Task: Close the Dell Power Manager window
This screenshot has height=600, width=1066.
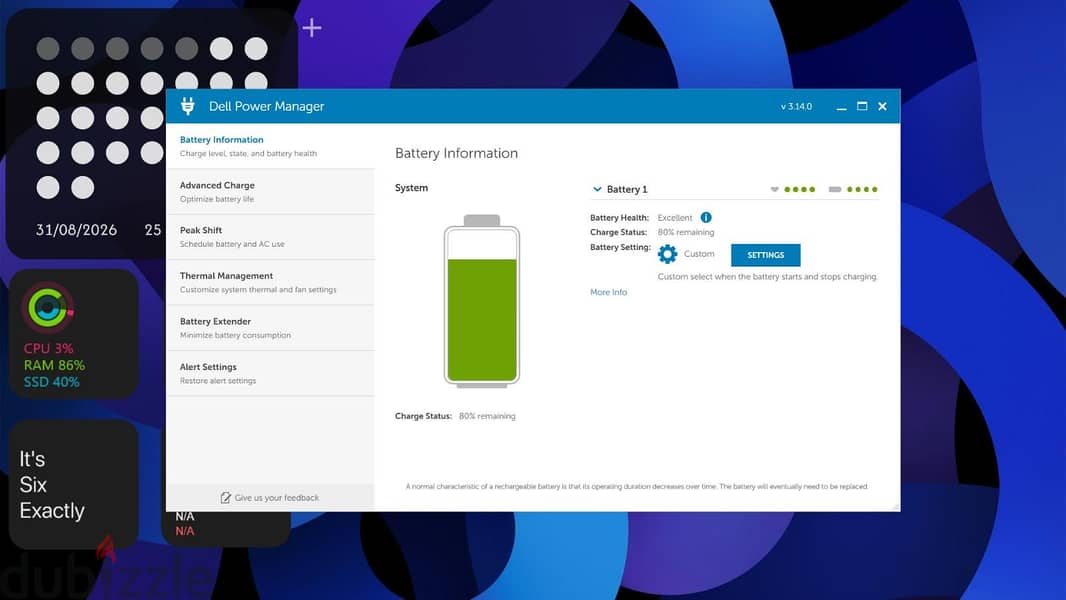Action: tap(882, 107)
